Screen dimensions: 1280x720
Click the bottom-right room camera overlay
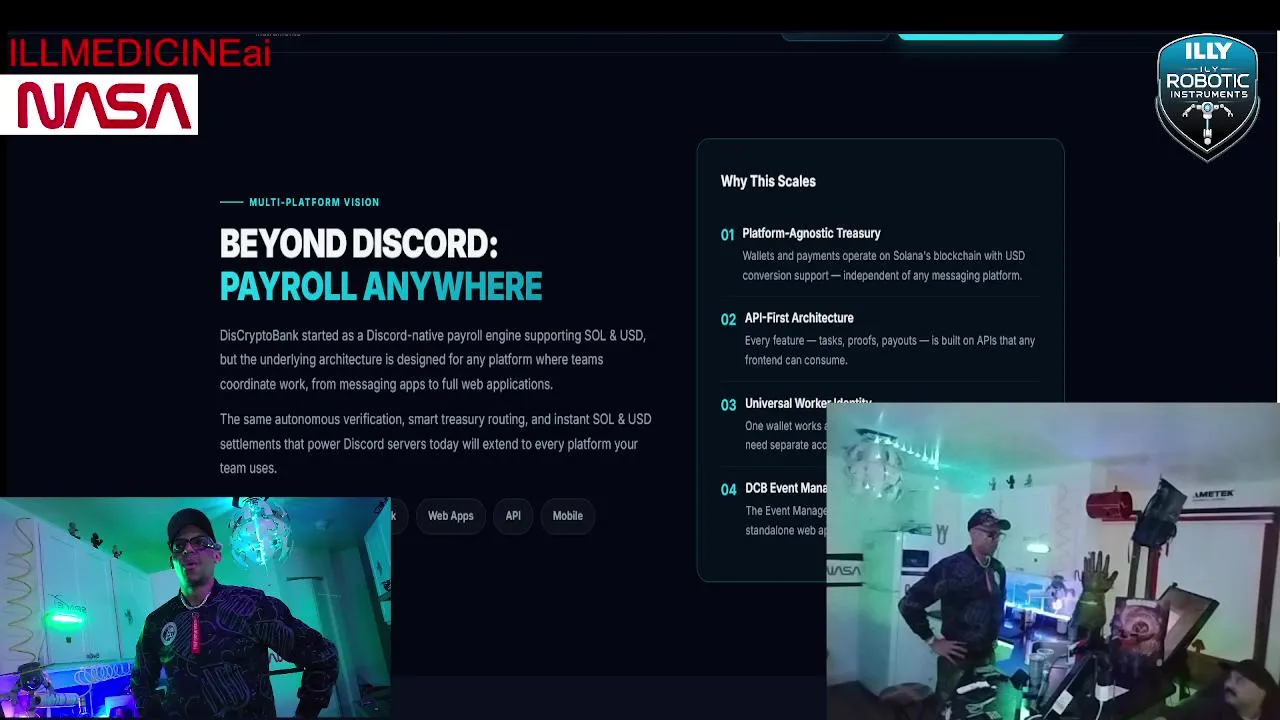tap(1053, 561)
